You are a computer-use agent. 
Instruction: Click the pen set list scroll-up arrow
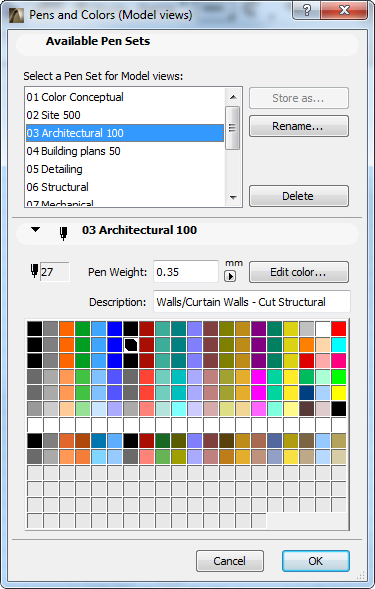(233, 97)
